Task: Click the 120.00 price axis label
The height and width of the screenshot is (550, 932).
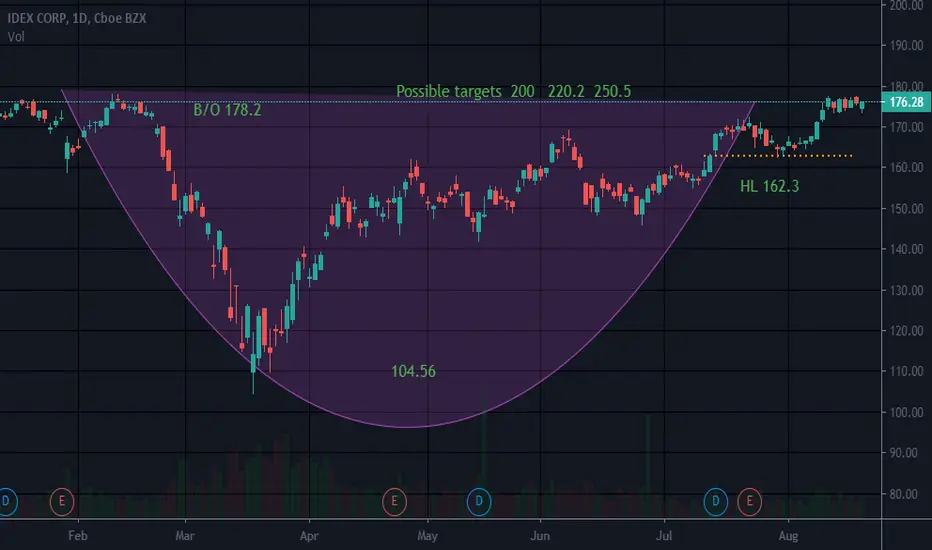Action: tap(906, 331)
